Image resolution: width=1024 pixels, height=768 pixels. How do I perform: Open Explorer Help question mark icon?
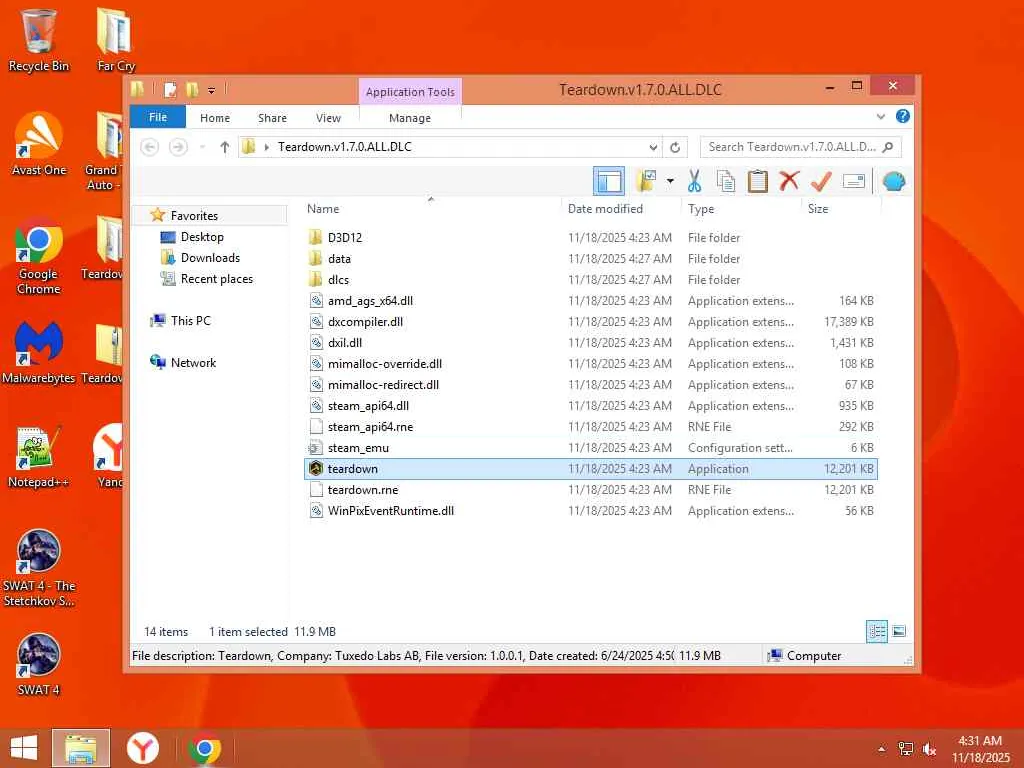[x=903, y=116]
